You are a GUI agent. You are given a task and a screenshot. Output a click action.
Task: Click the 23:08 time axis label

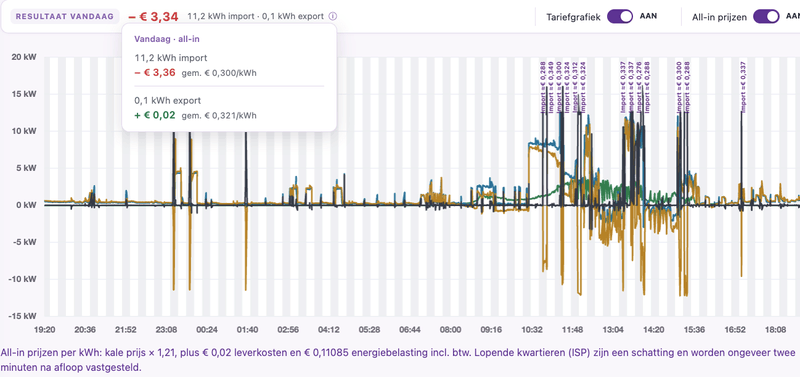[x=166, y=330]
